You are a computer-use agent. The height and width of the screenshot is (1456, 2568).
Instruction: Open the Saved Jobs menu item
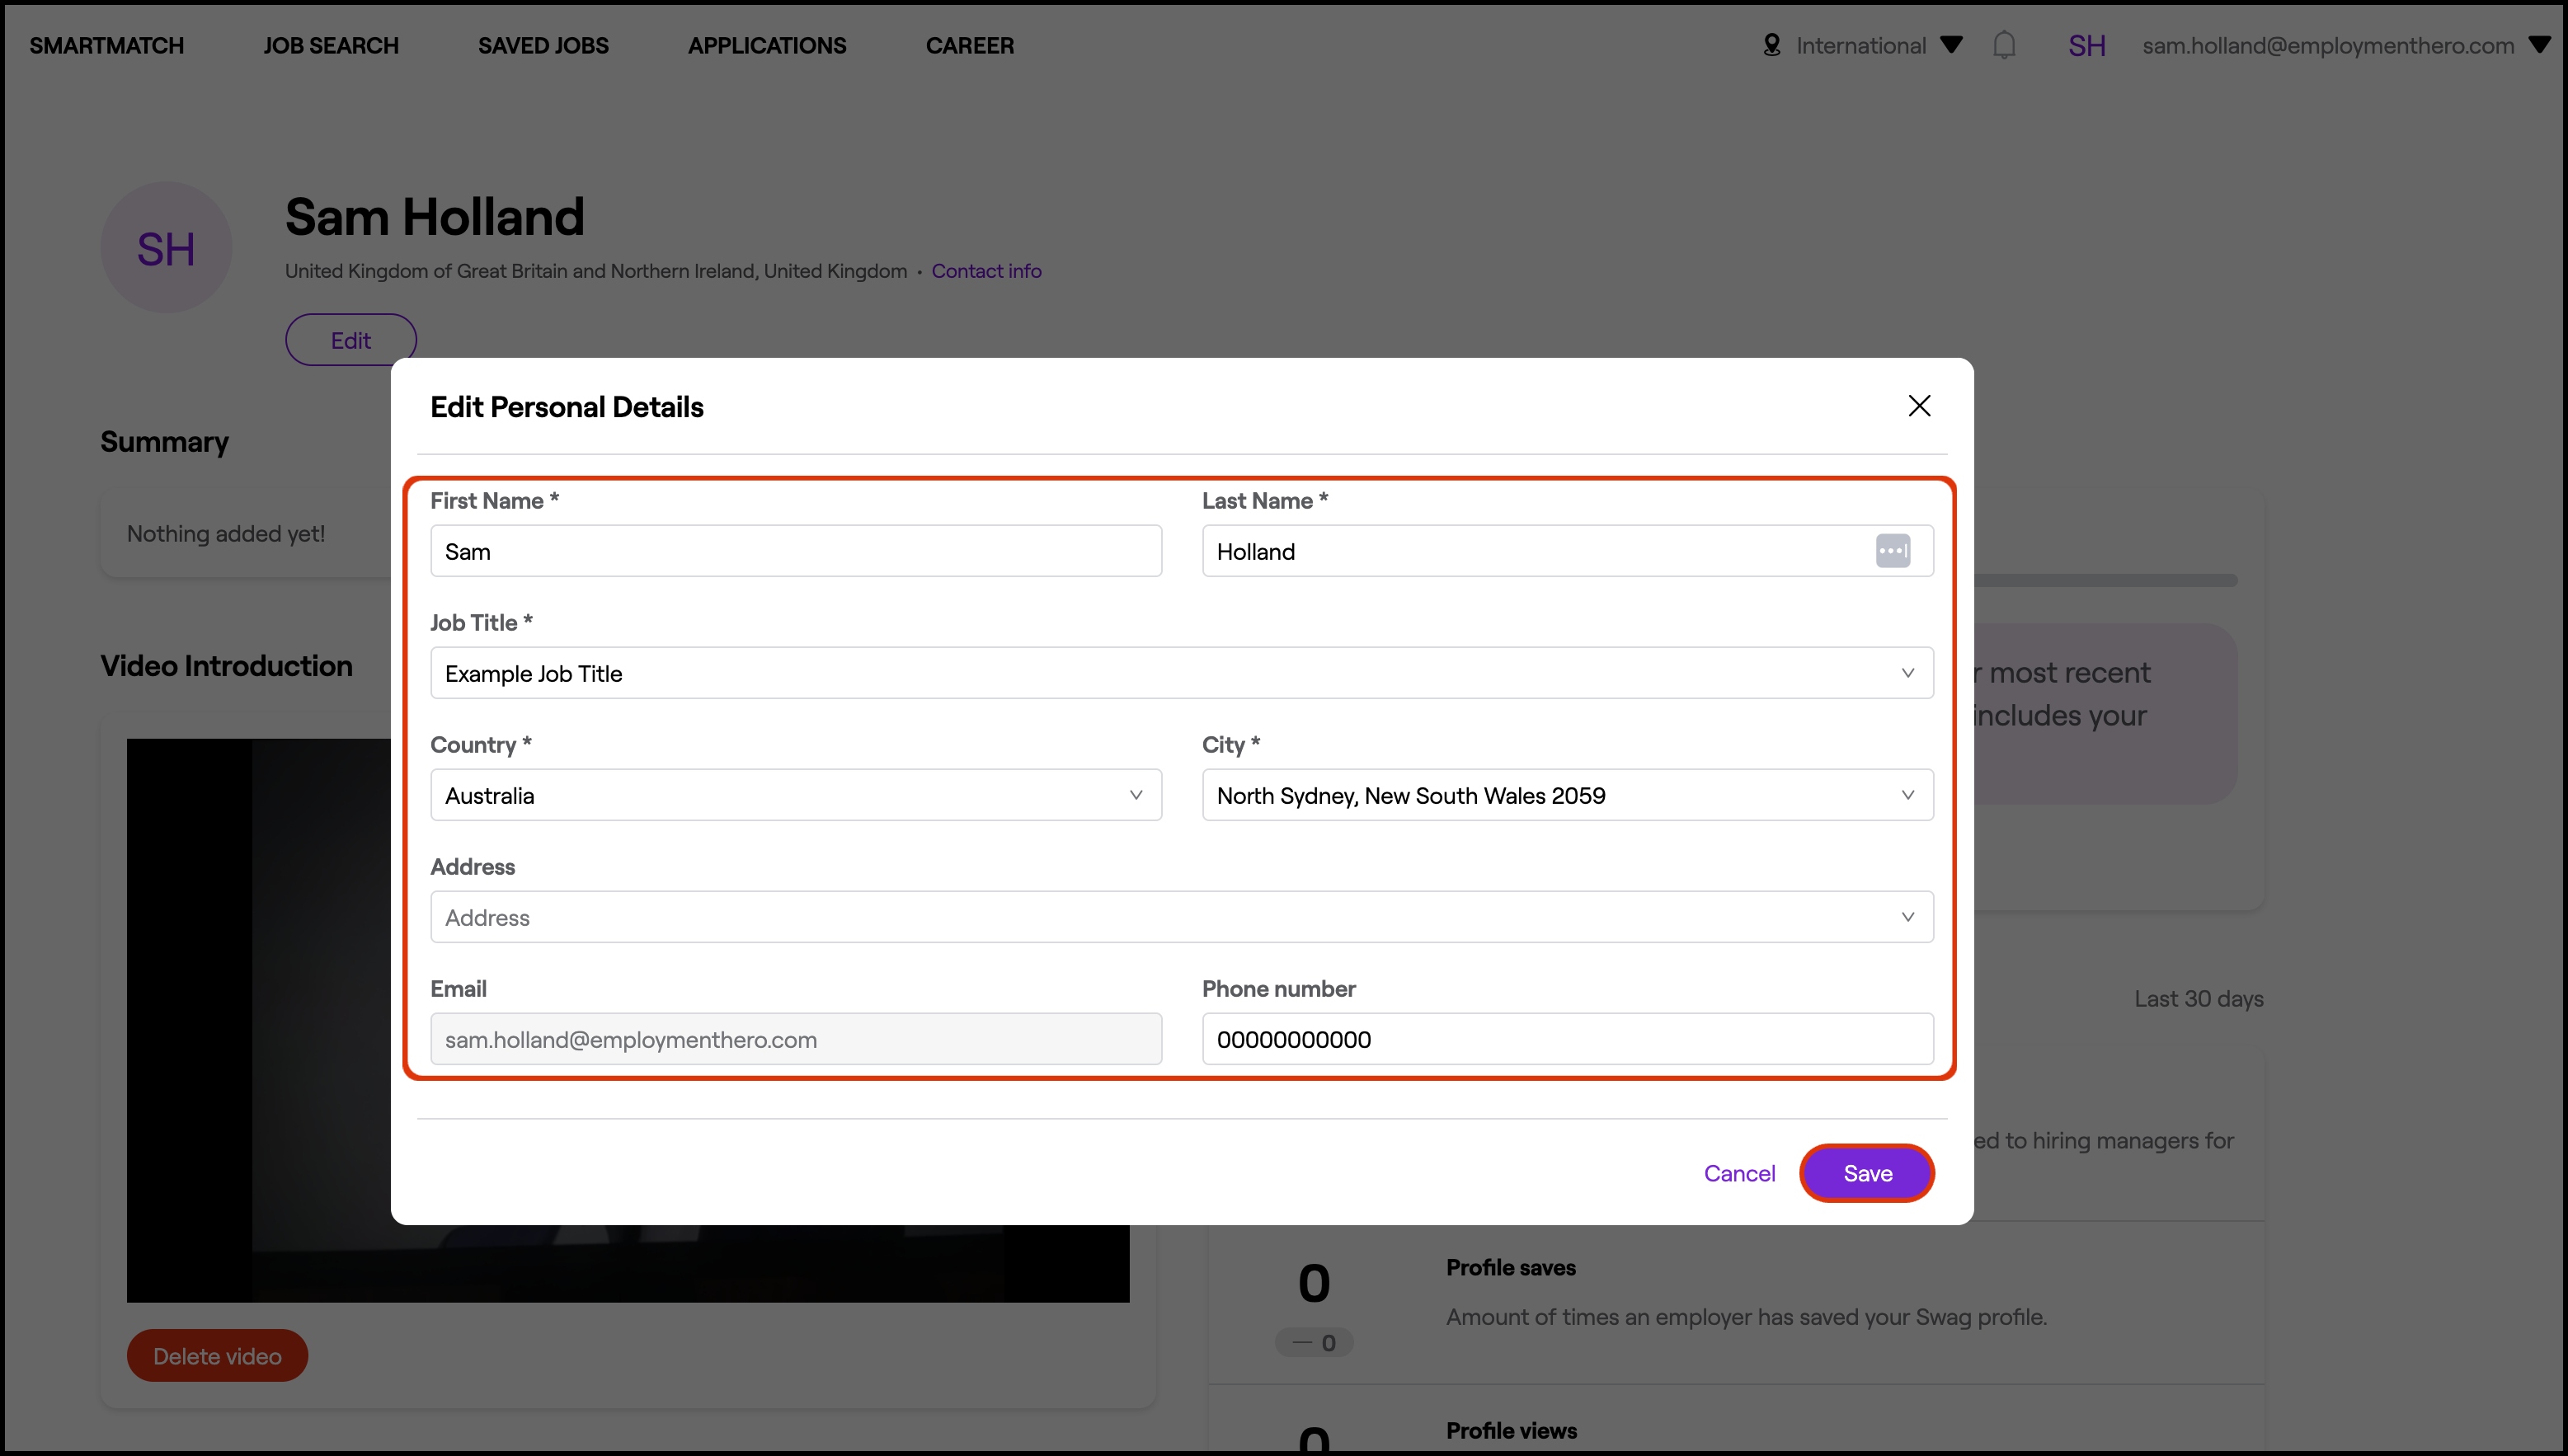click(543, 45)
